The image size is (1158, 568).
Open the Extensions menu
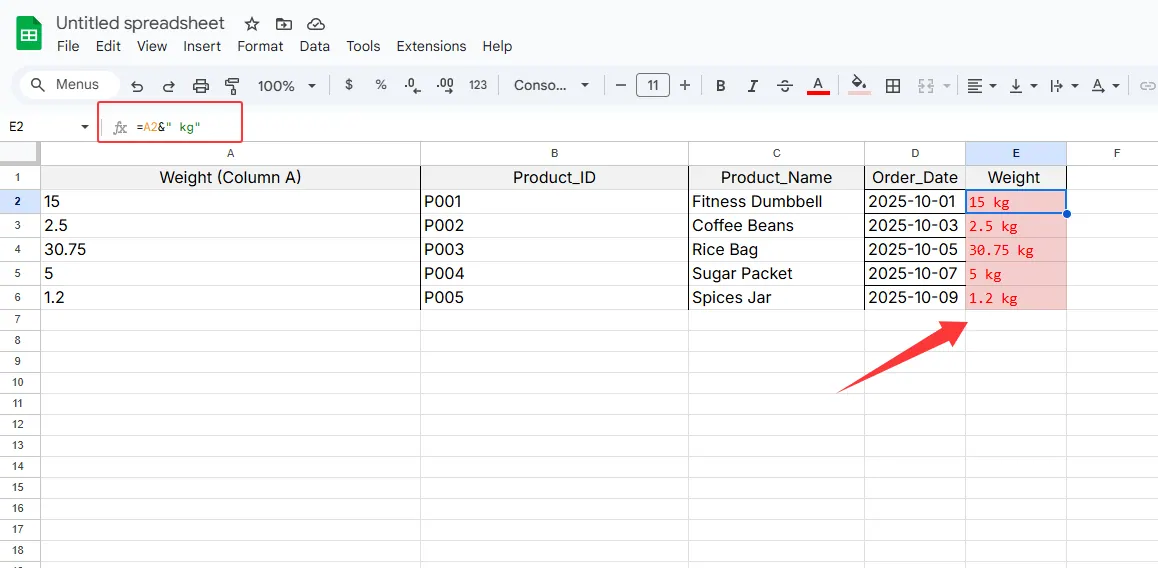pyautogui.click(x=431, y=46)
